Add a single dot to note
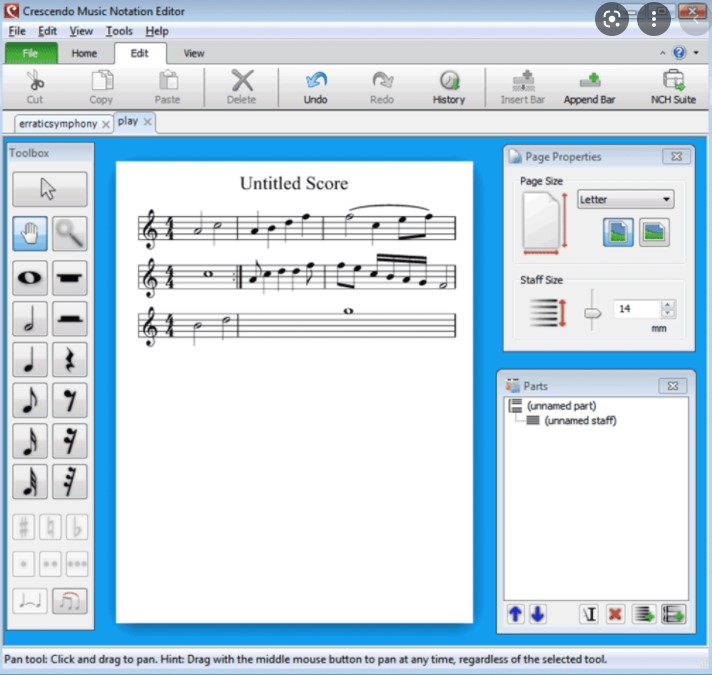712x675 pixels. tap(24, 564)
